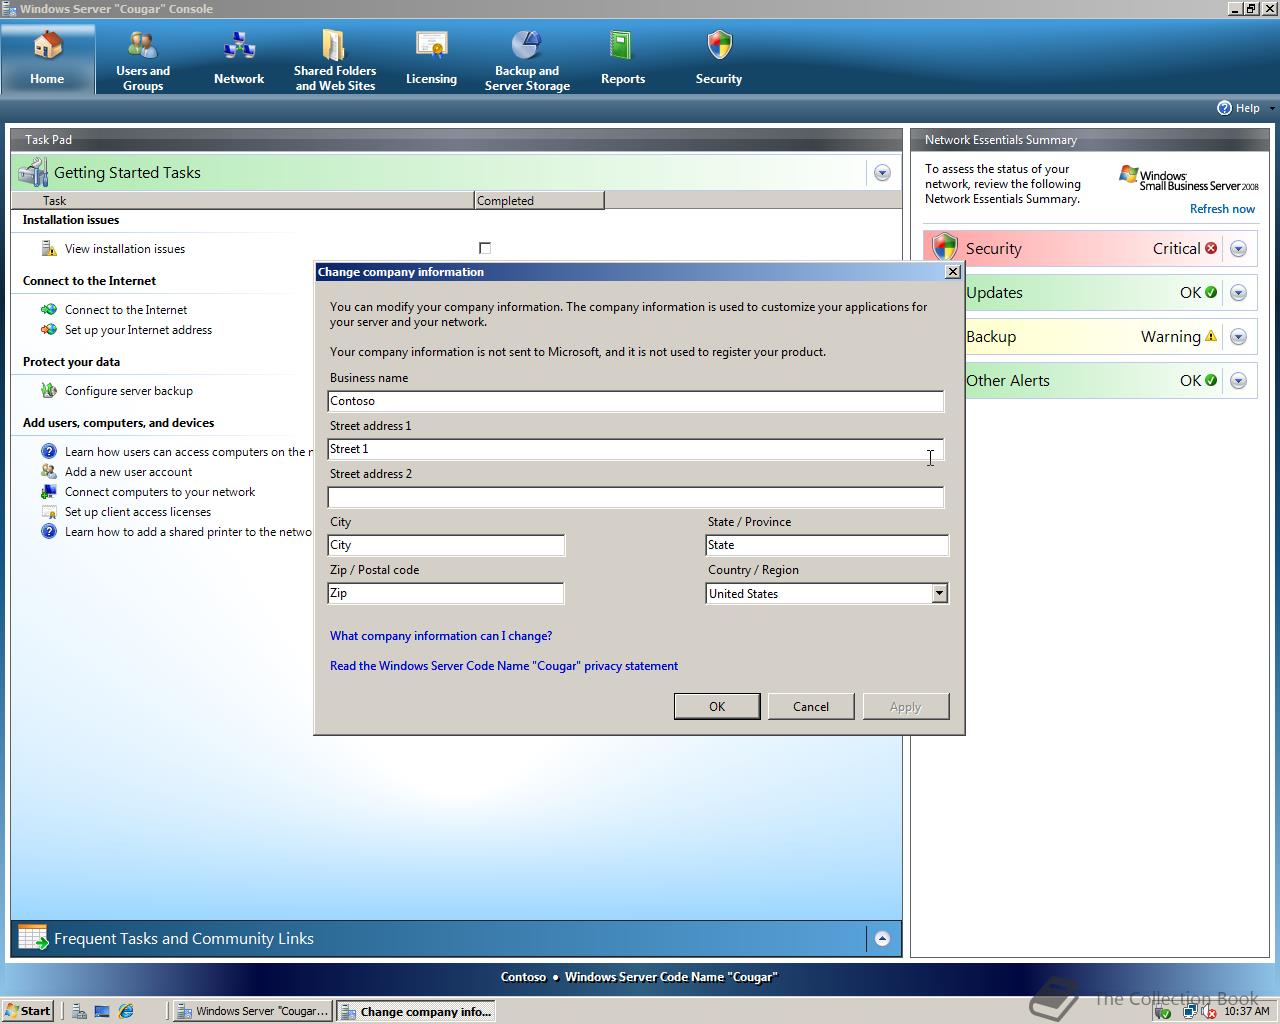The image size is (1280, 1024).
Task: Open the Home tab
Action: [x=47, y=59]
